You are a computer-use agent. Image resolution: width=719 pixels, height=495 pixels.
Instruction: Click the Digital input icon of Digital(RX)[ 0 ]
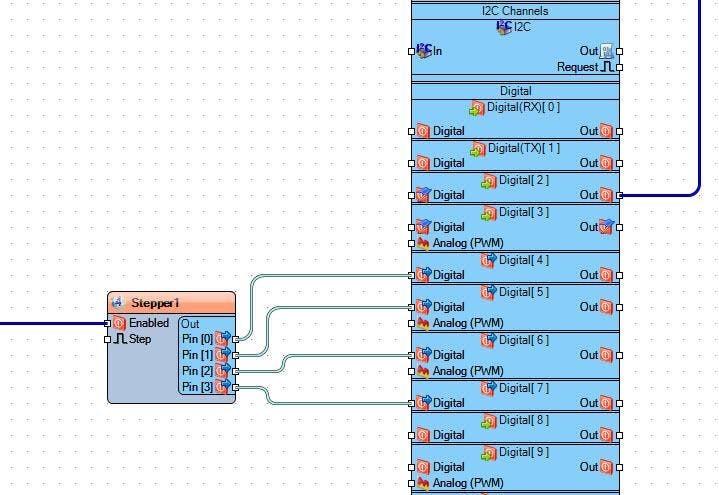point(423,131)
